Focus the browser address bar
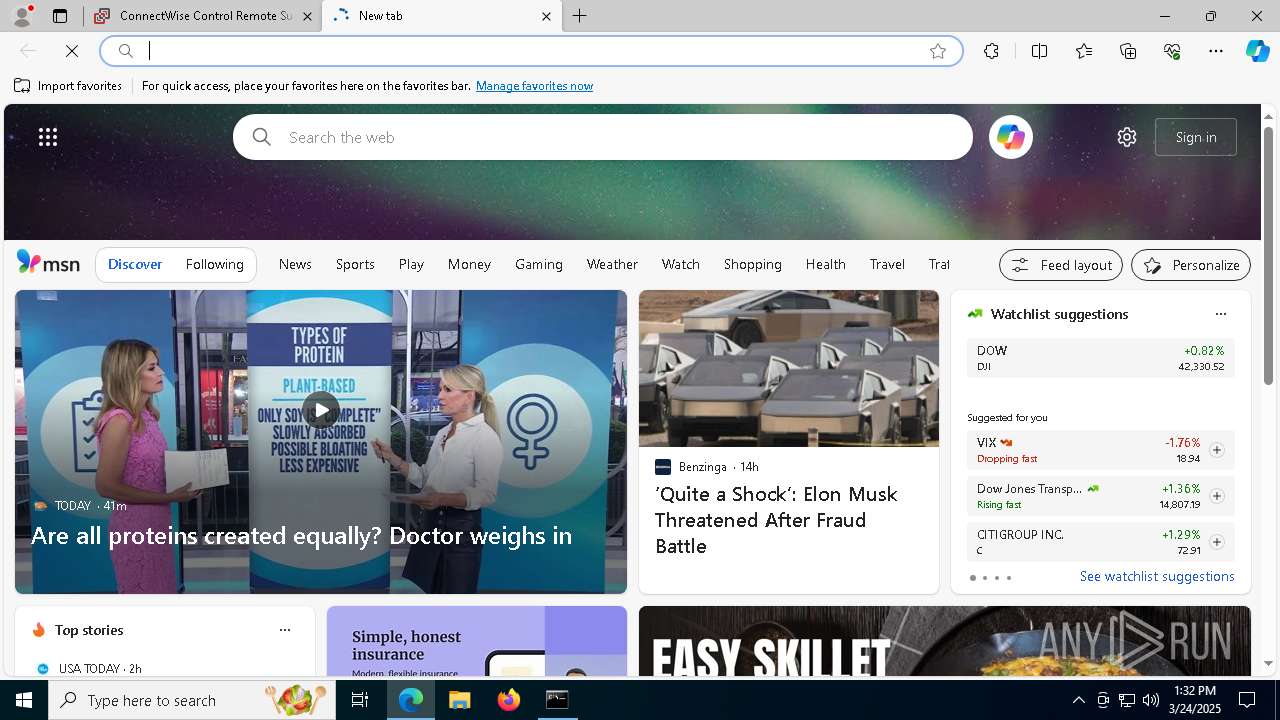 click(530, 51)
